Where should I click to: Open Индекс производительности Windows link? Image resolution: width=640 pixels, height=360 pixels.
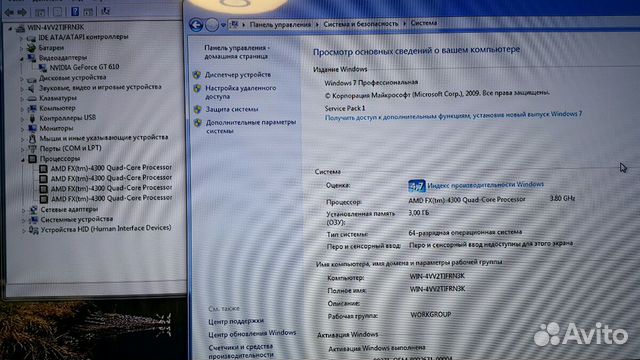click(485, 185)
